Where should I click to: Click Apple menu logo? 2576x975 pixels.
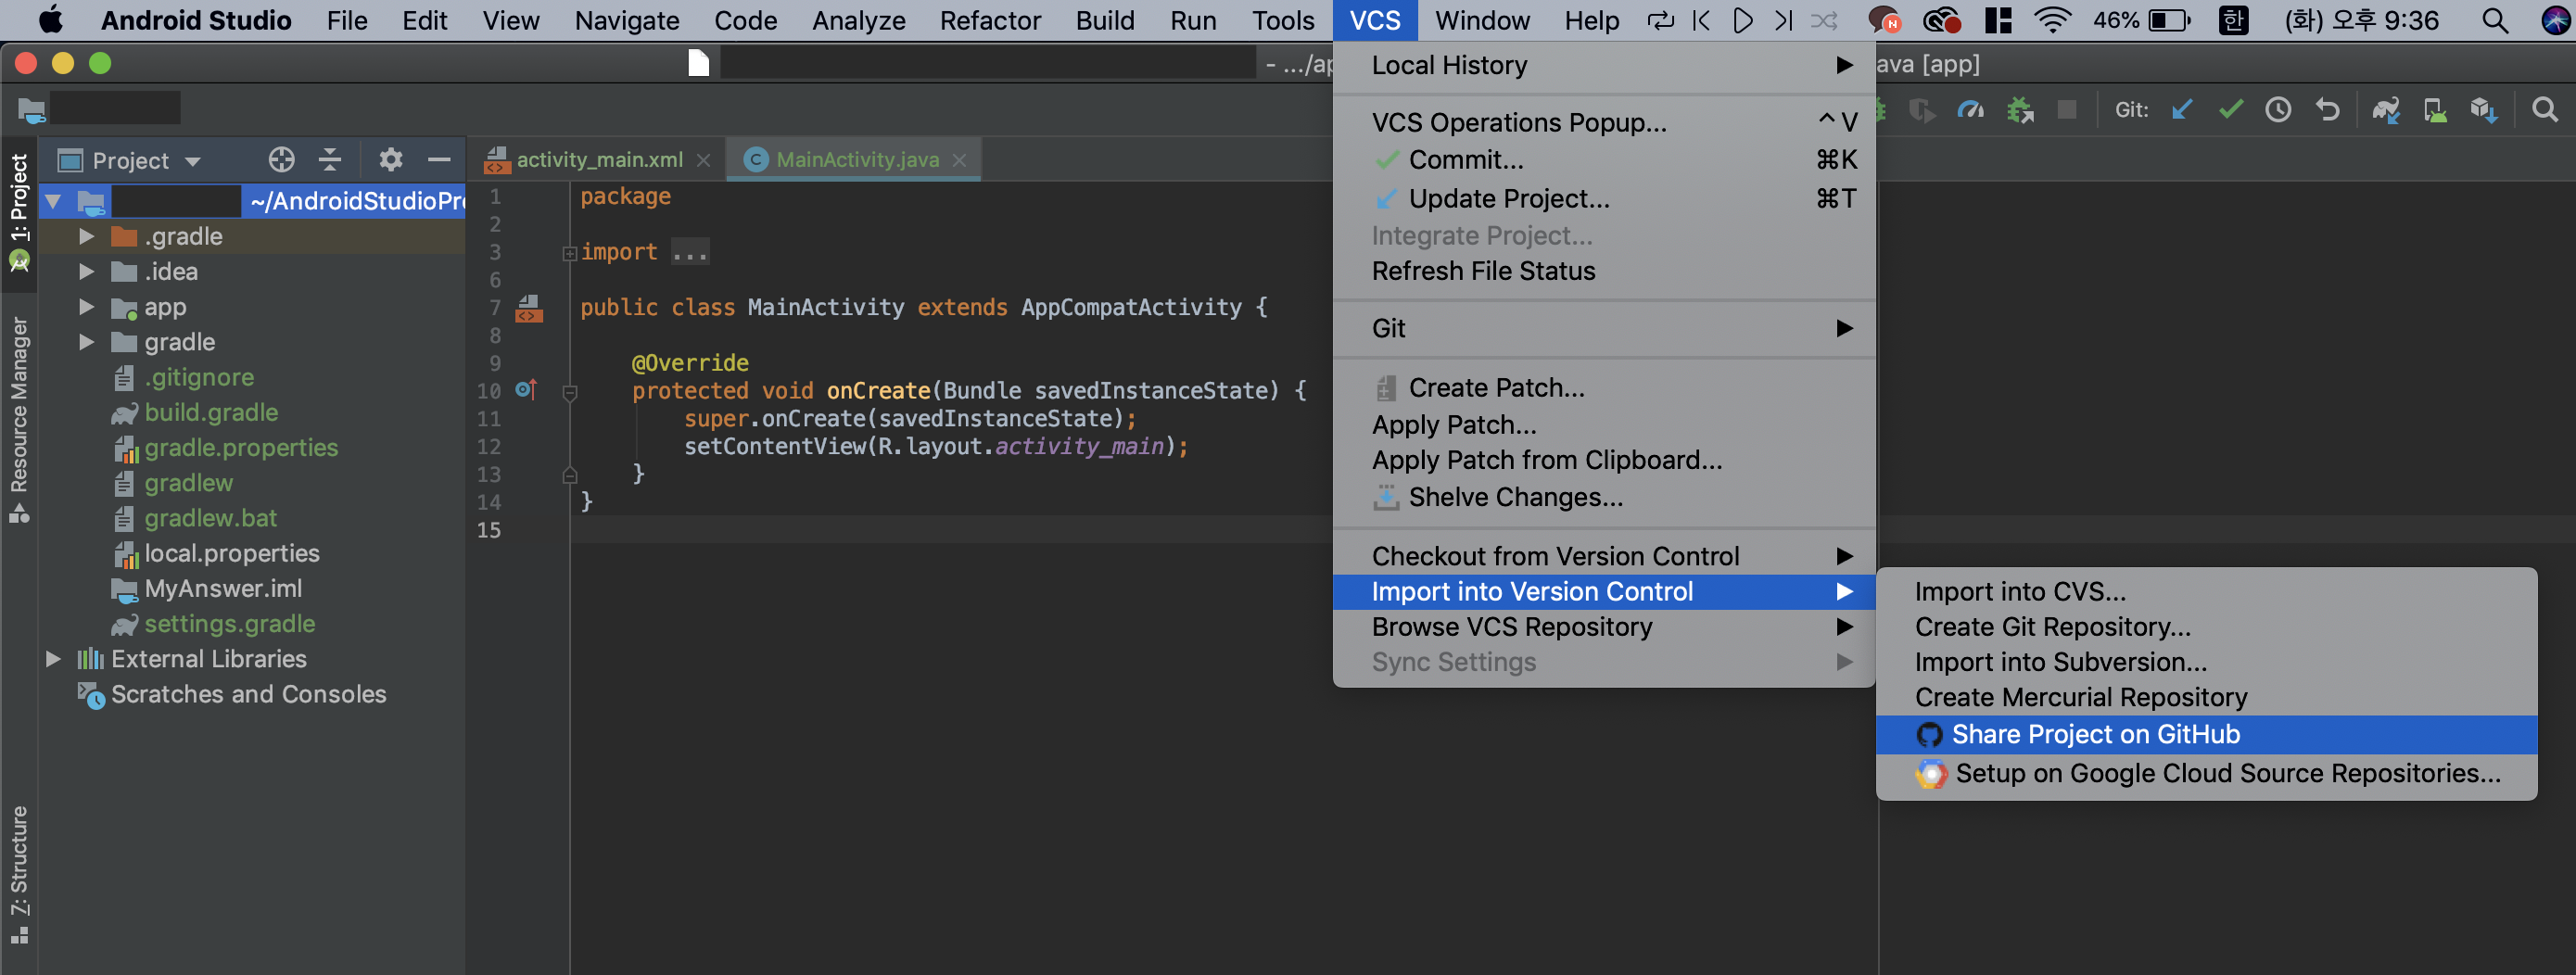click(50, 20)
